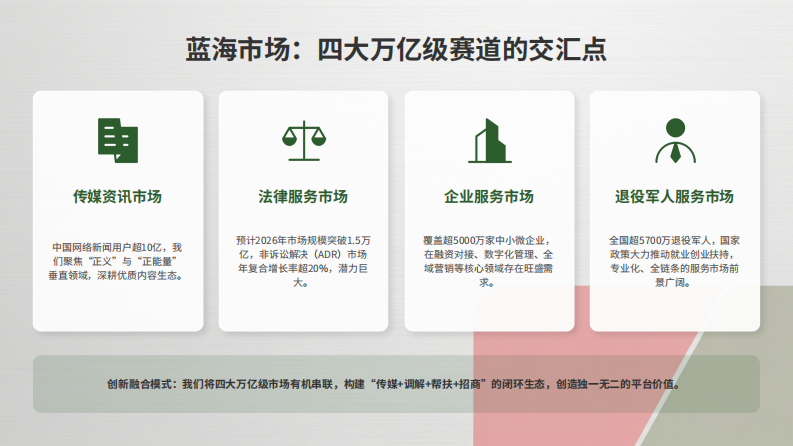The image size is (793, 446).
Task: Click the balance scales icon above 法律服务市场
Action: click(x=303, y=141)
